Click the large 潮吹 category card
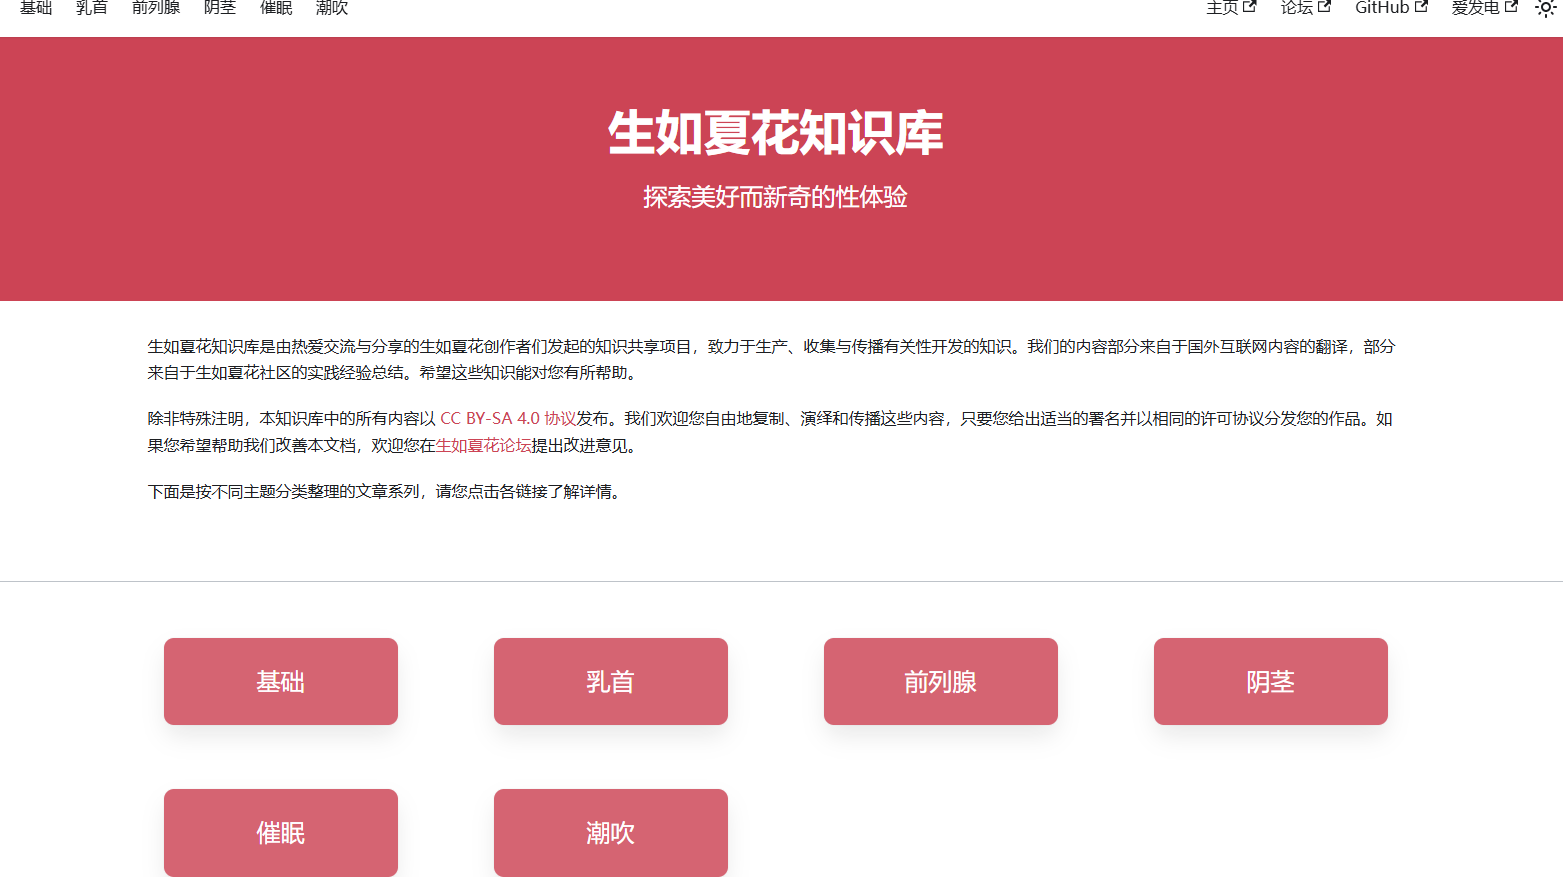This screenshot has width=1563, height=877. [611, 832]
